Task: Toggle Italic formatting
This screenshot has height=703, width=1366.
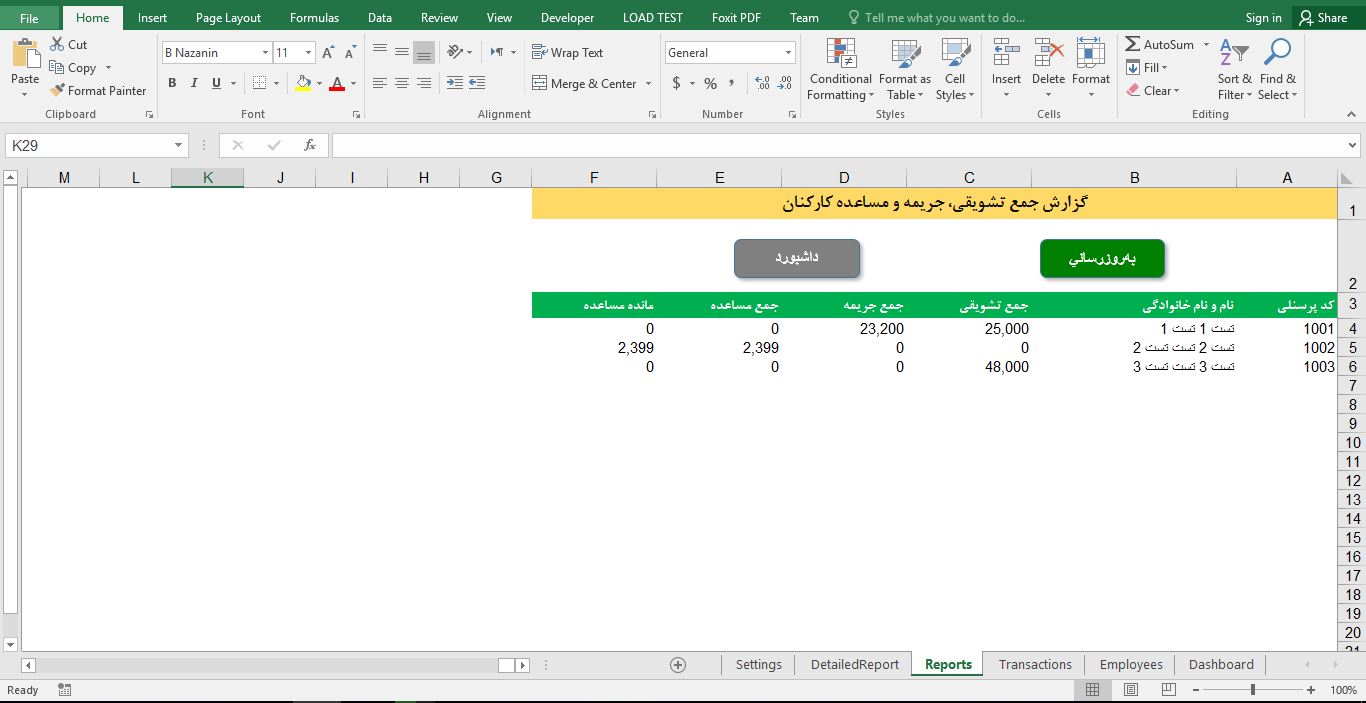Action: click(194, 83)
